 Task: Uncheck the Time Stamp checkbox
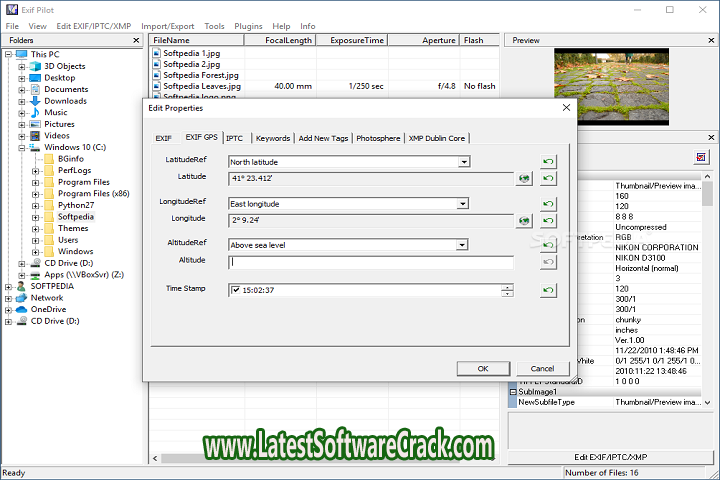(x=235, y=291)
